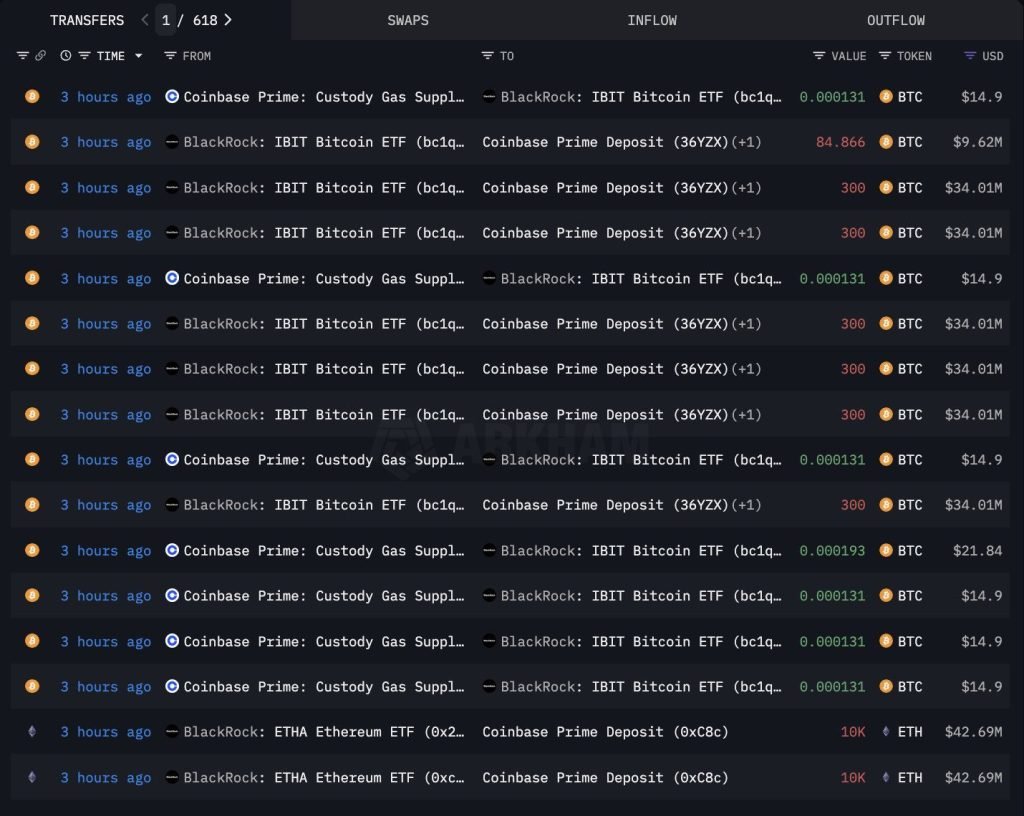Toggle the TIME sort arrow
This screenshot has width=1024, height=816.
pos(139,56)
